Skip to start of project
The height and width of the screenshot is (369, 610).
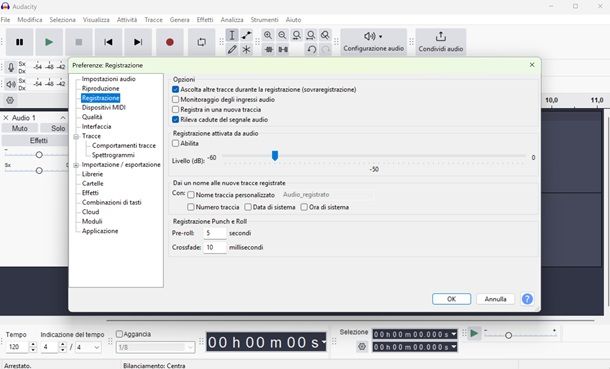coord(108,42)
